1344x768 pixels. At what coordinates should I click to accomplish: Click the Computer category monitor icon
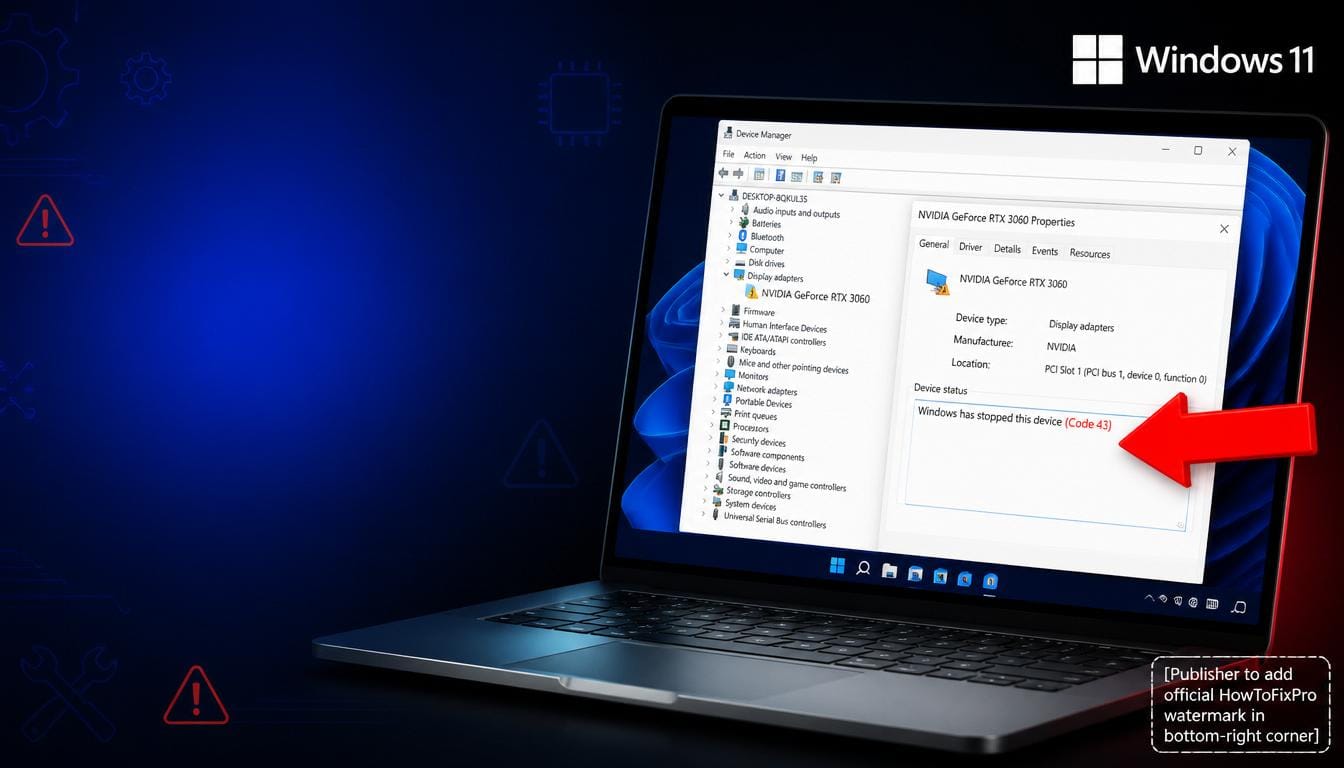742,249
